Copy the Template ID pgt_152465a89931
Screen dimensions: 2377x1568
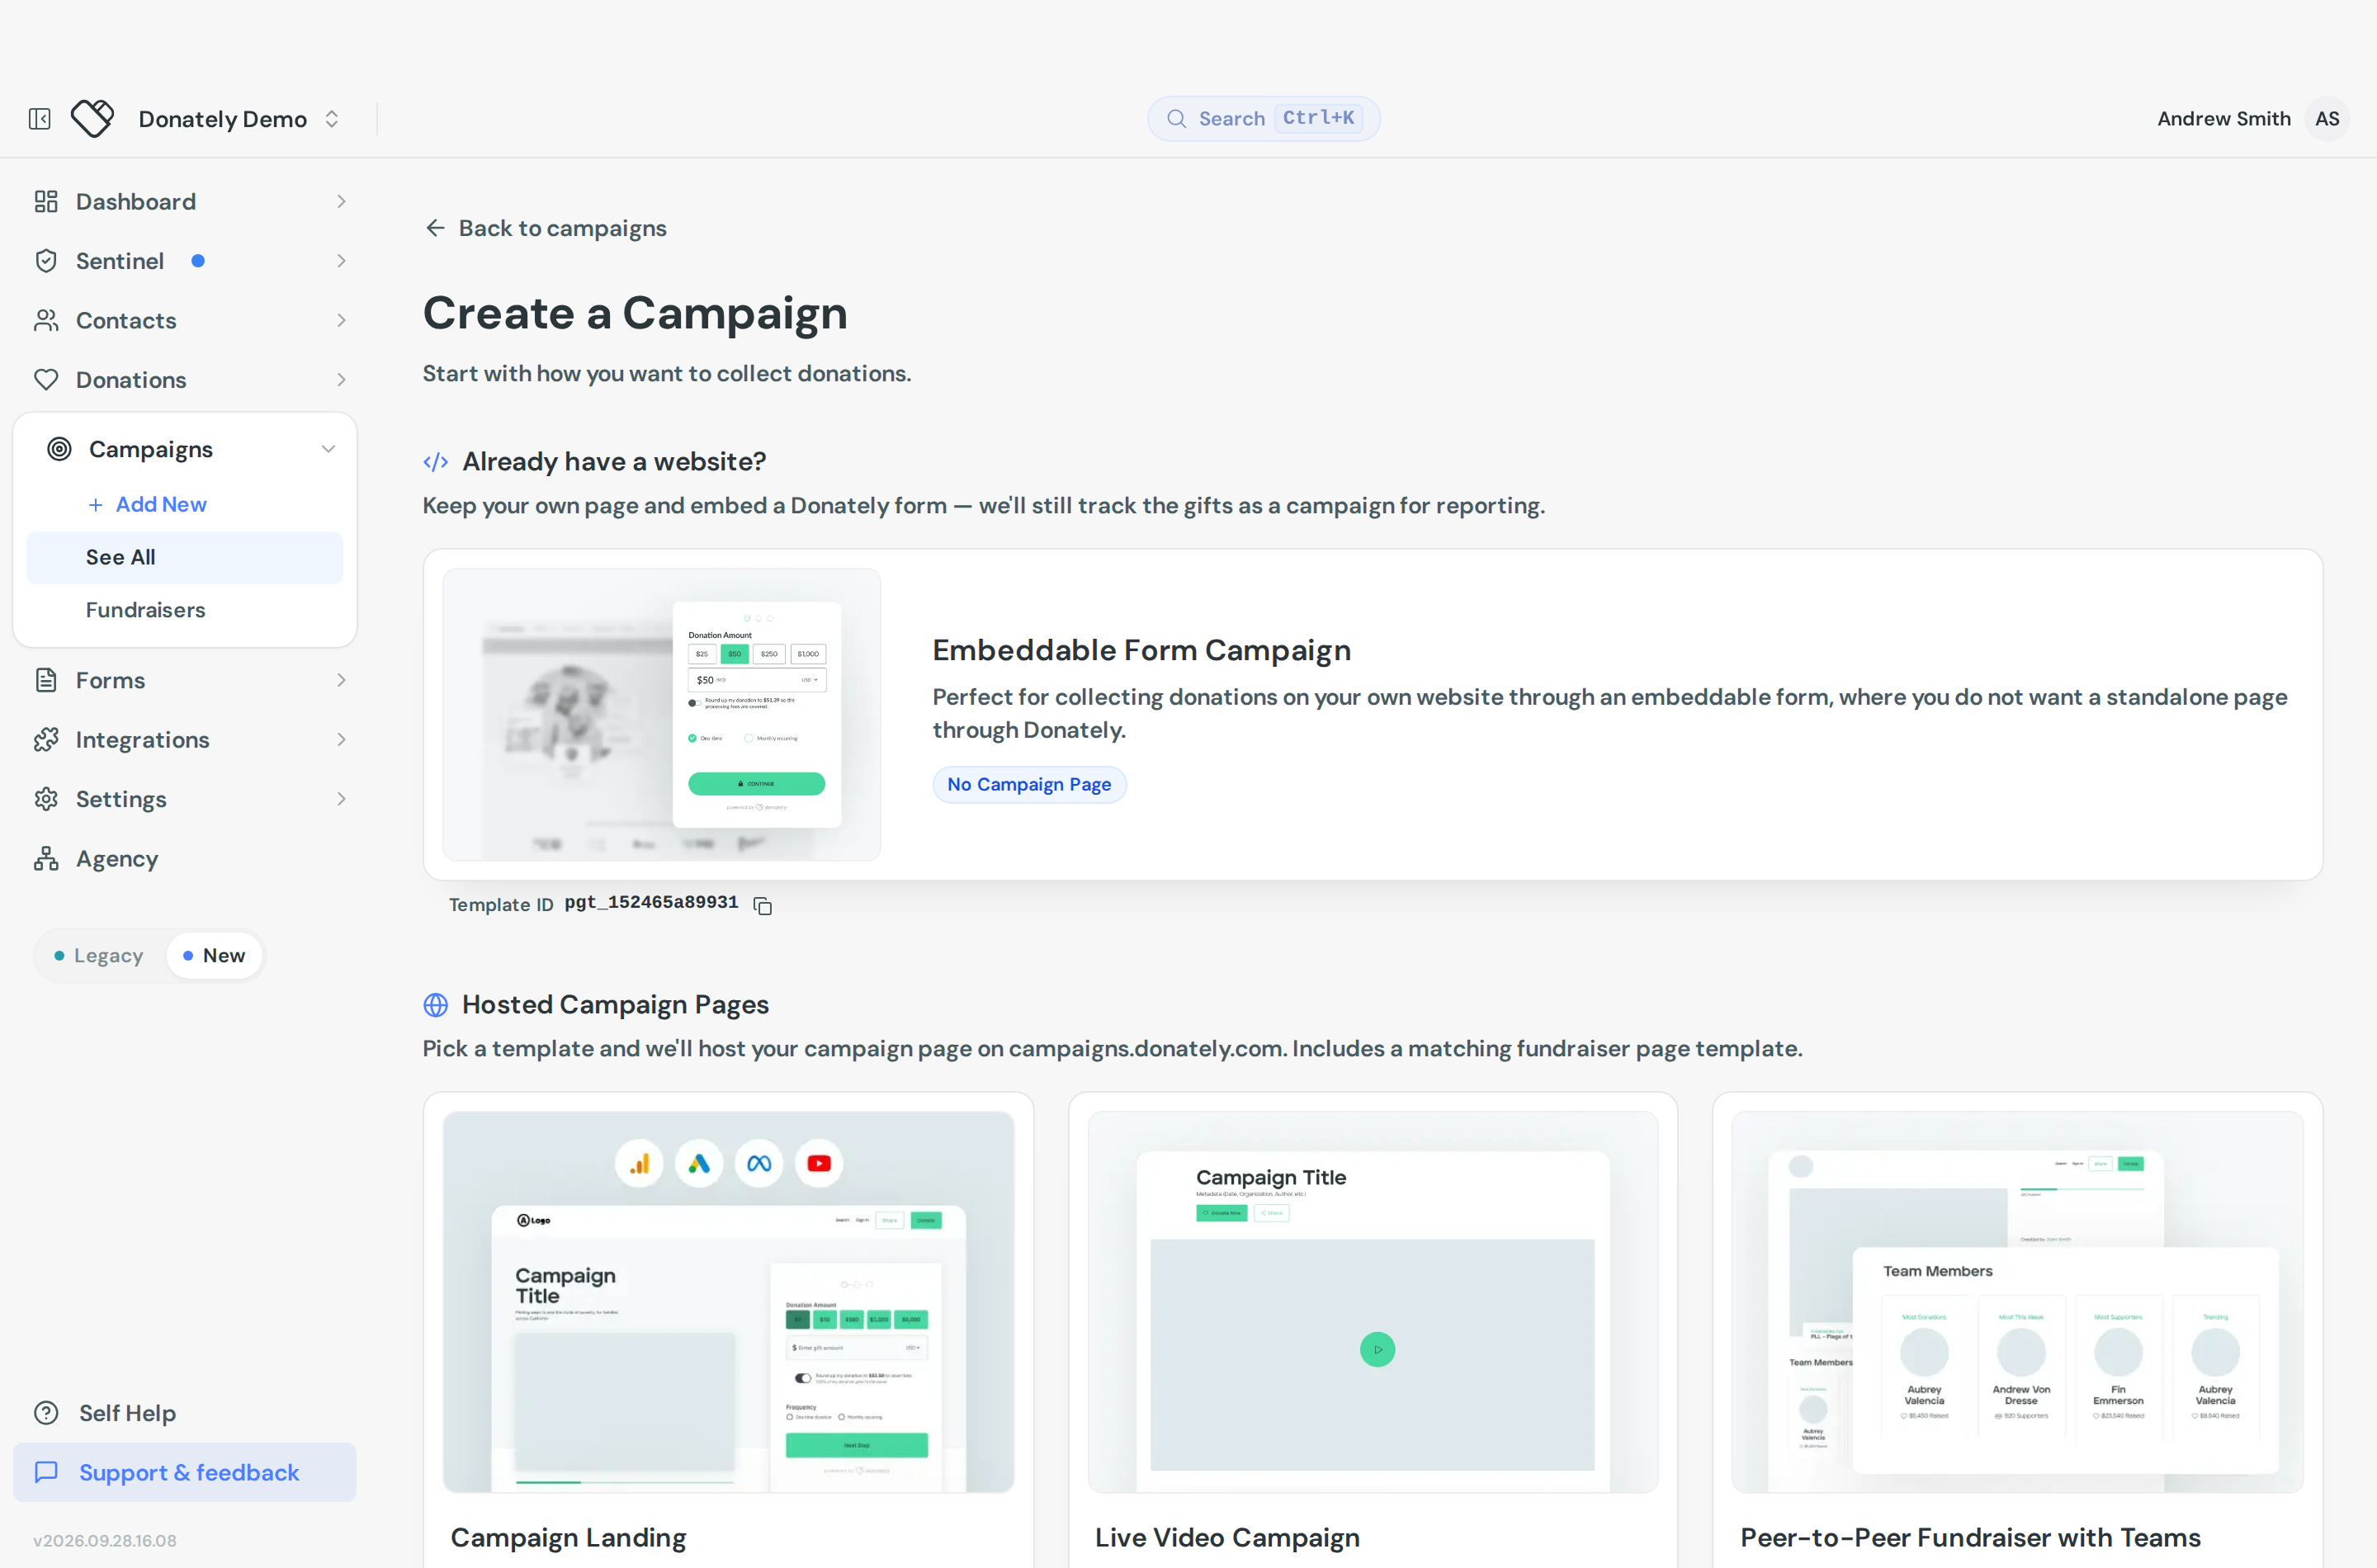[x=763, y=905]
